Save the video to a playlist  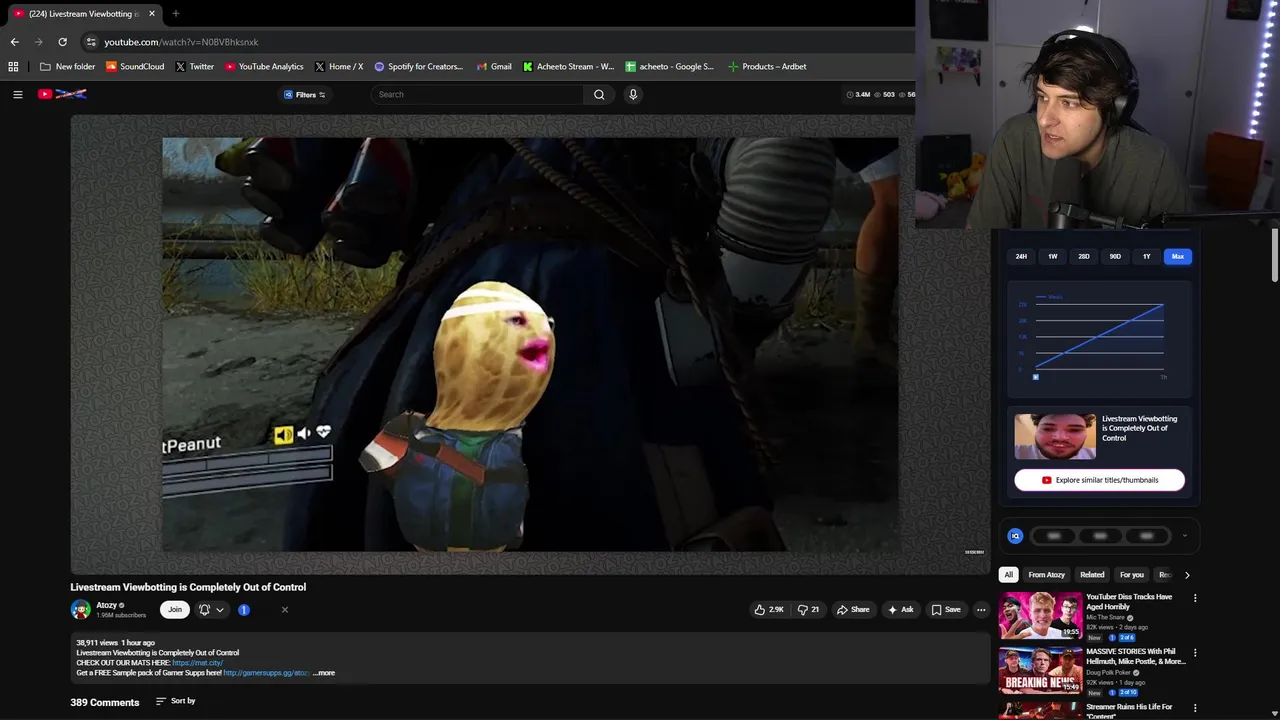pos(946,609)
